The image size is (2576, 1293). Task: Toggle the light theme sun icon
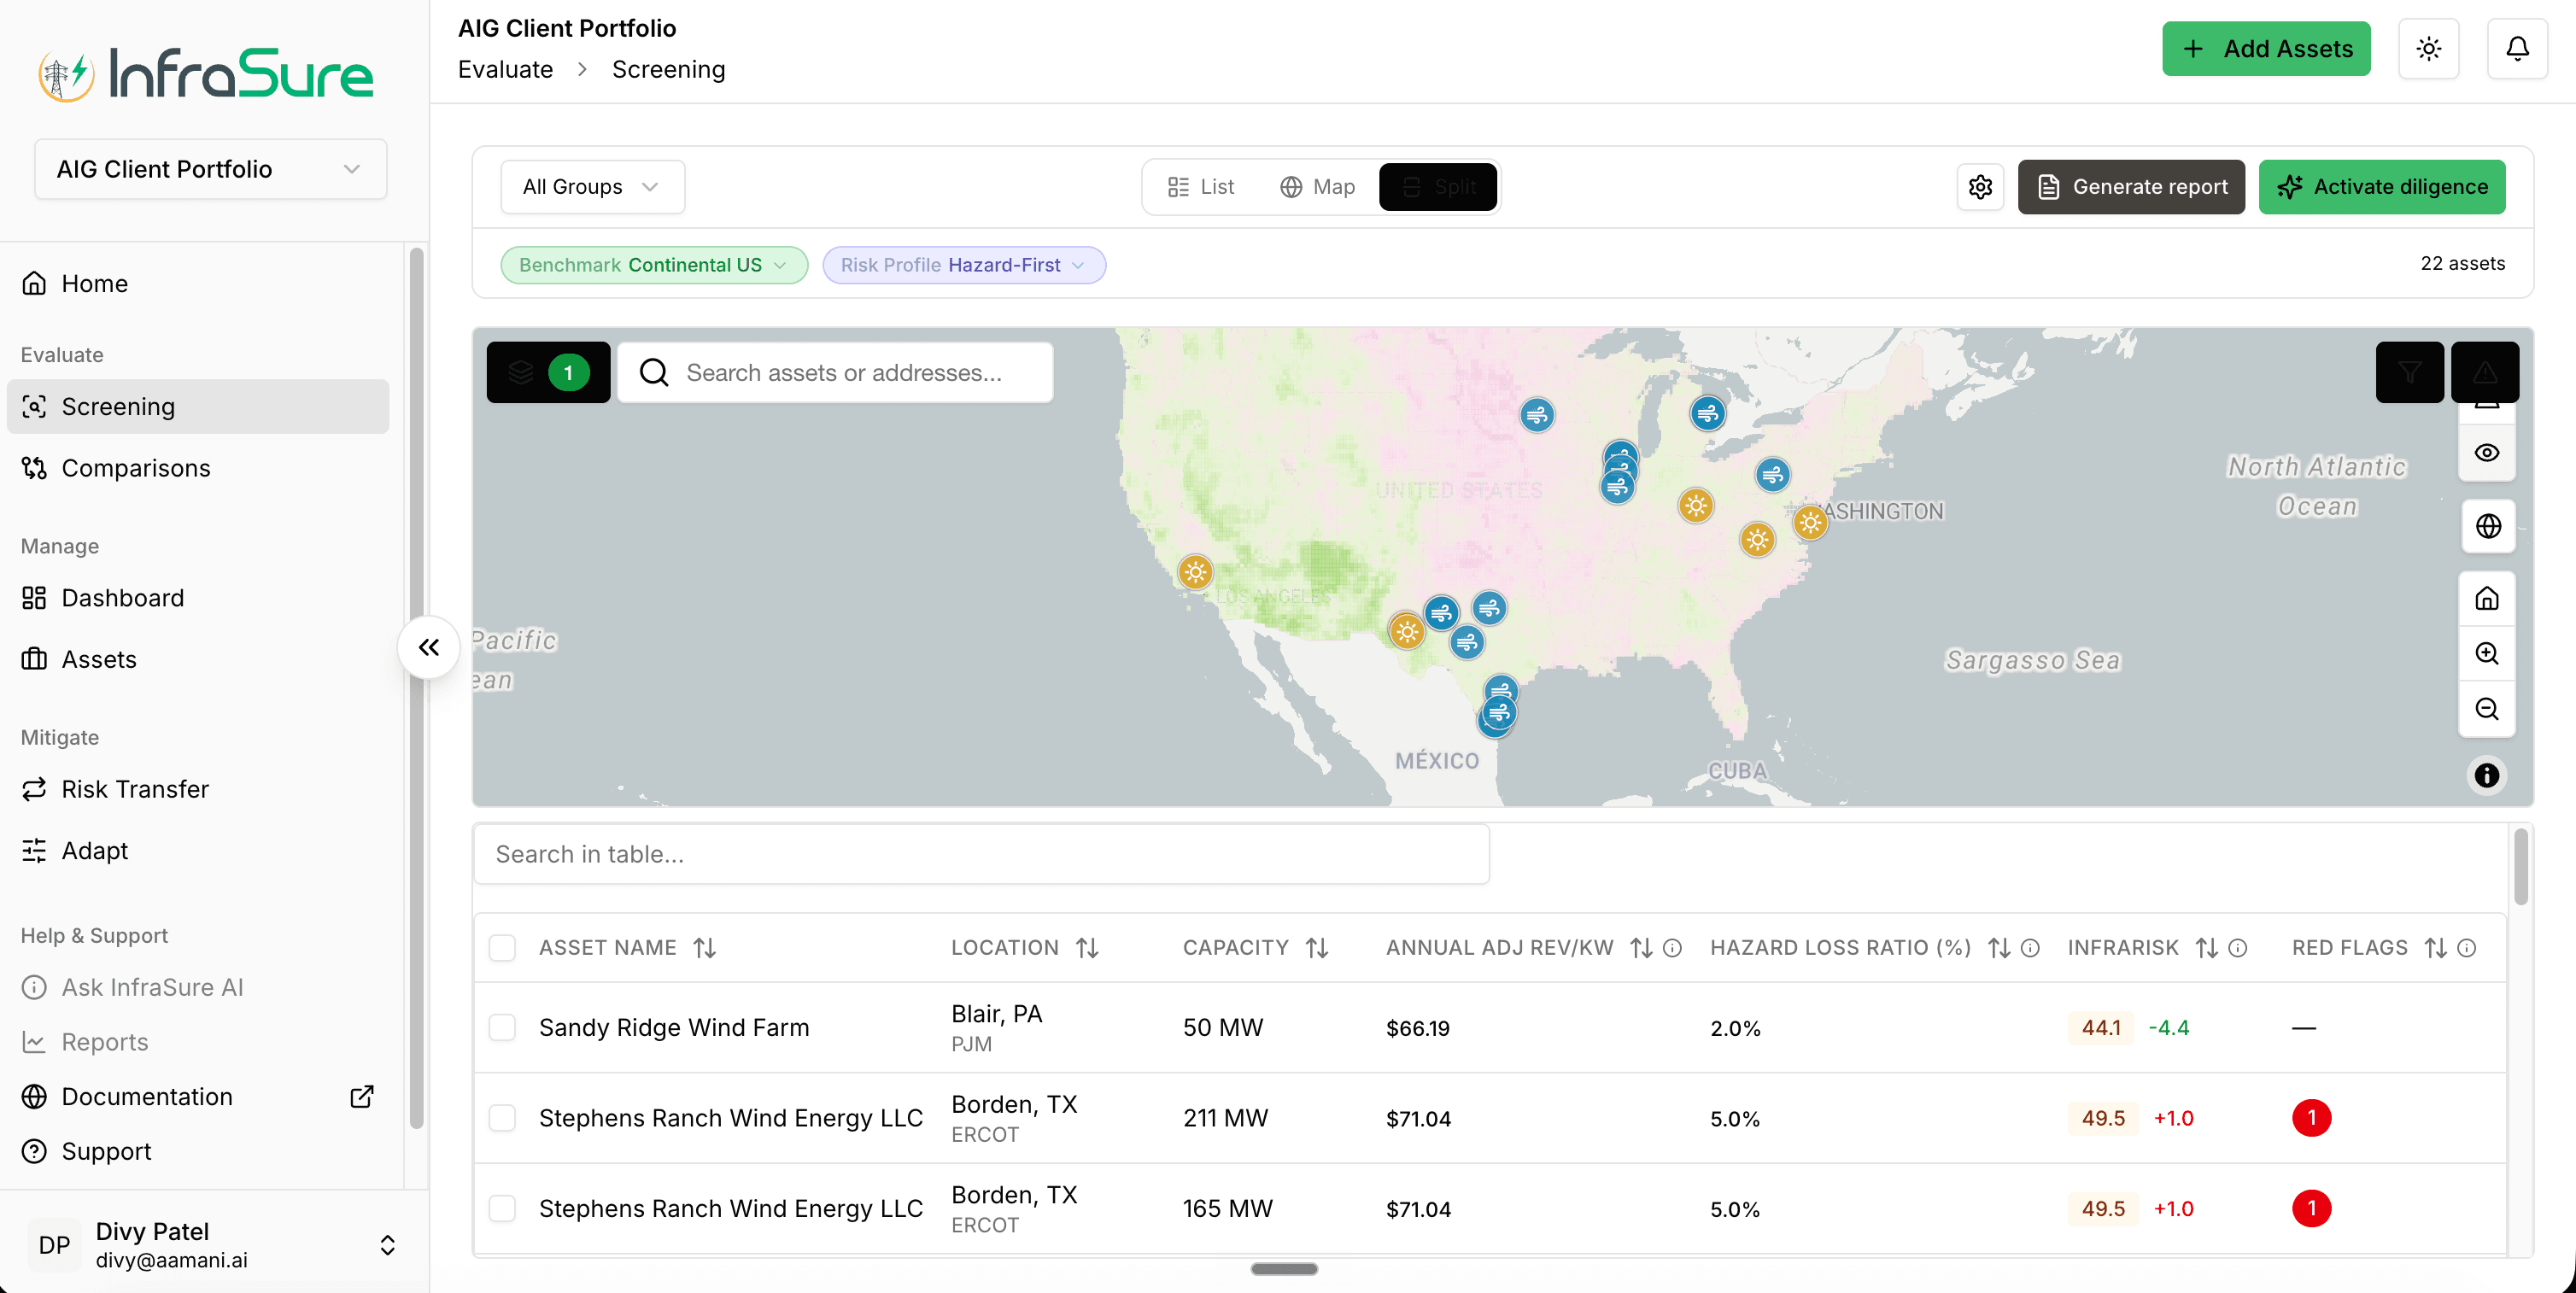tap(2429, 48)
